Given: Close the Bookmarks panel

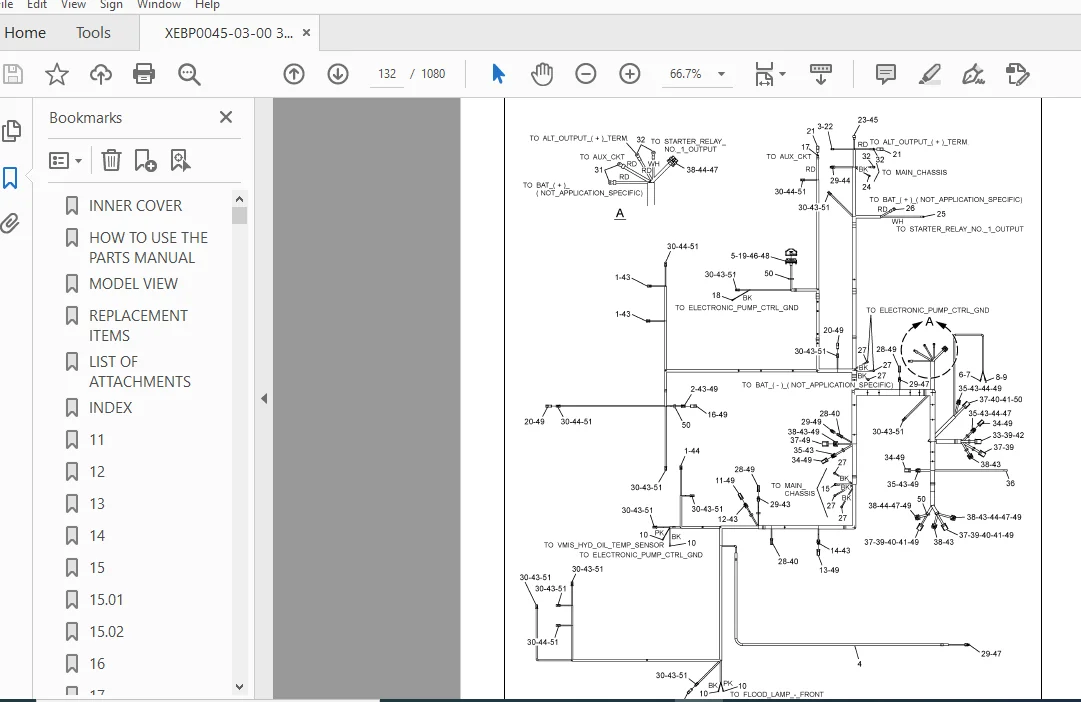Looking at the screenshot, I should [x=225, y=117].
